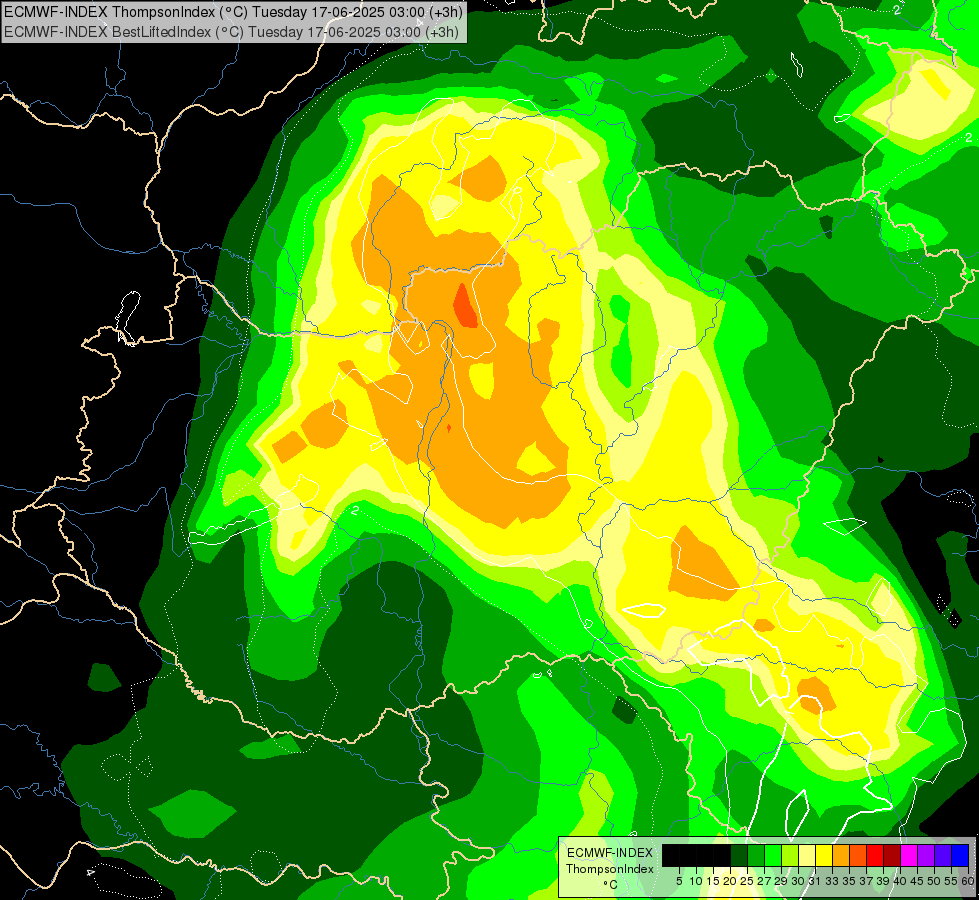Click the legend tick value '50'
This screenshot has width=979, height=900.
coord(934,881)
